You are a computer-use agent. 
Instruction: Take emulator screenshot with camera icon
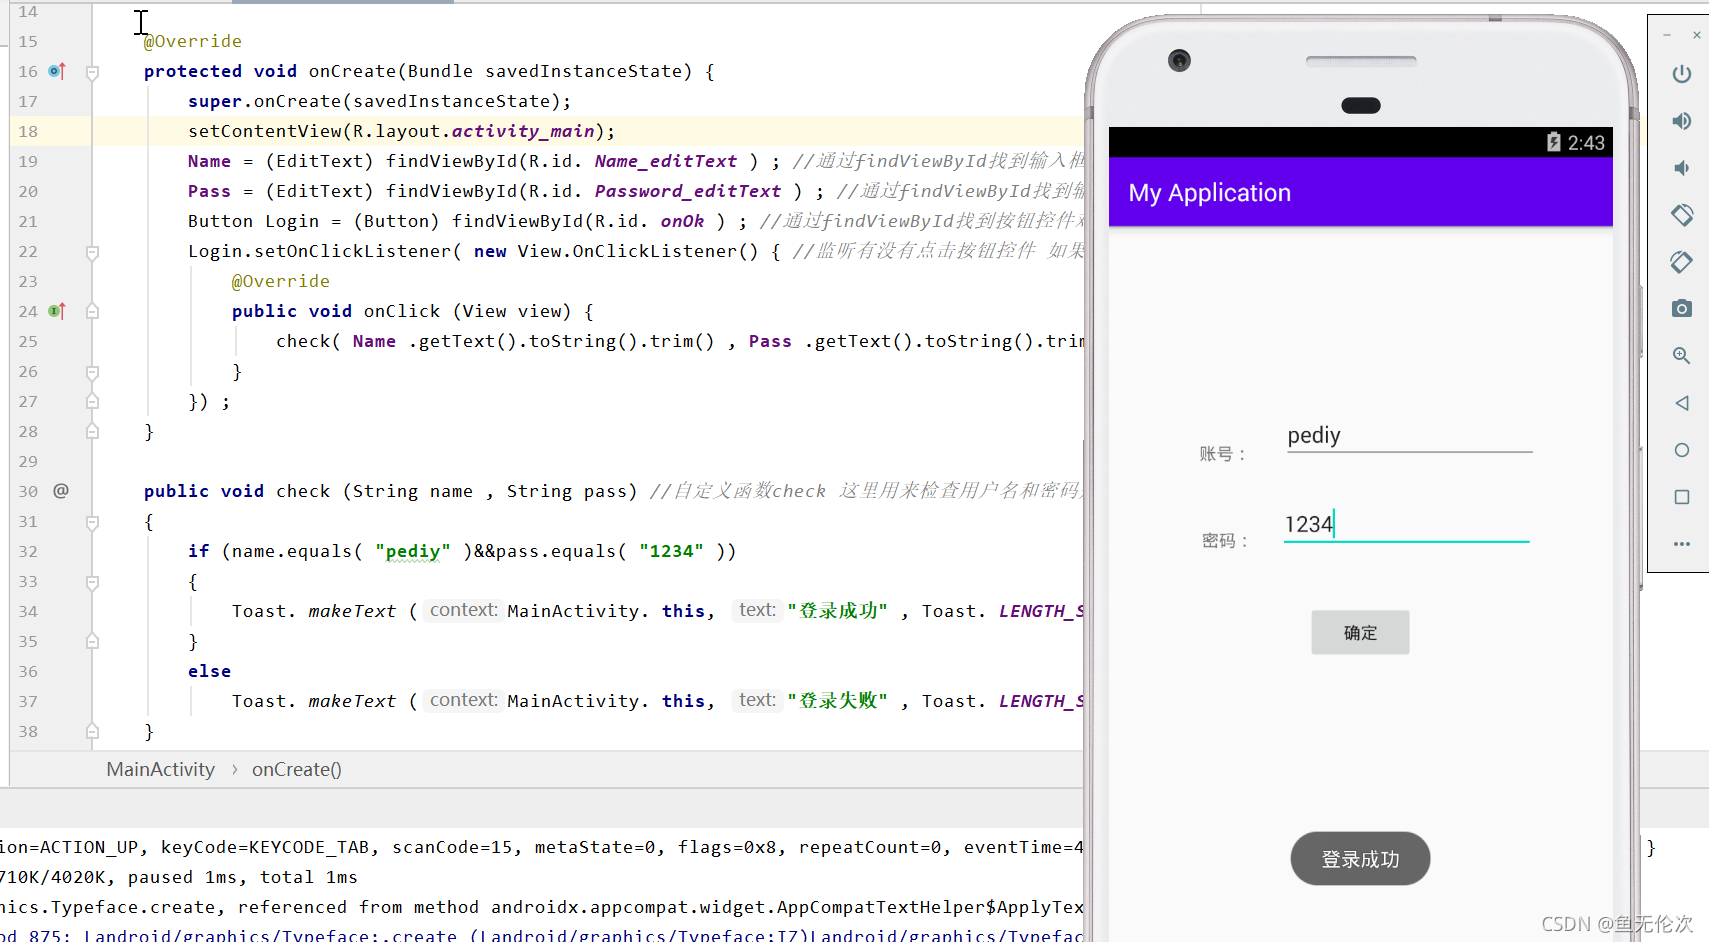pos(1682,308)
